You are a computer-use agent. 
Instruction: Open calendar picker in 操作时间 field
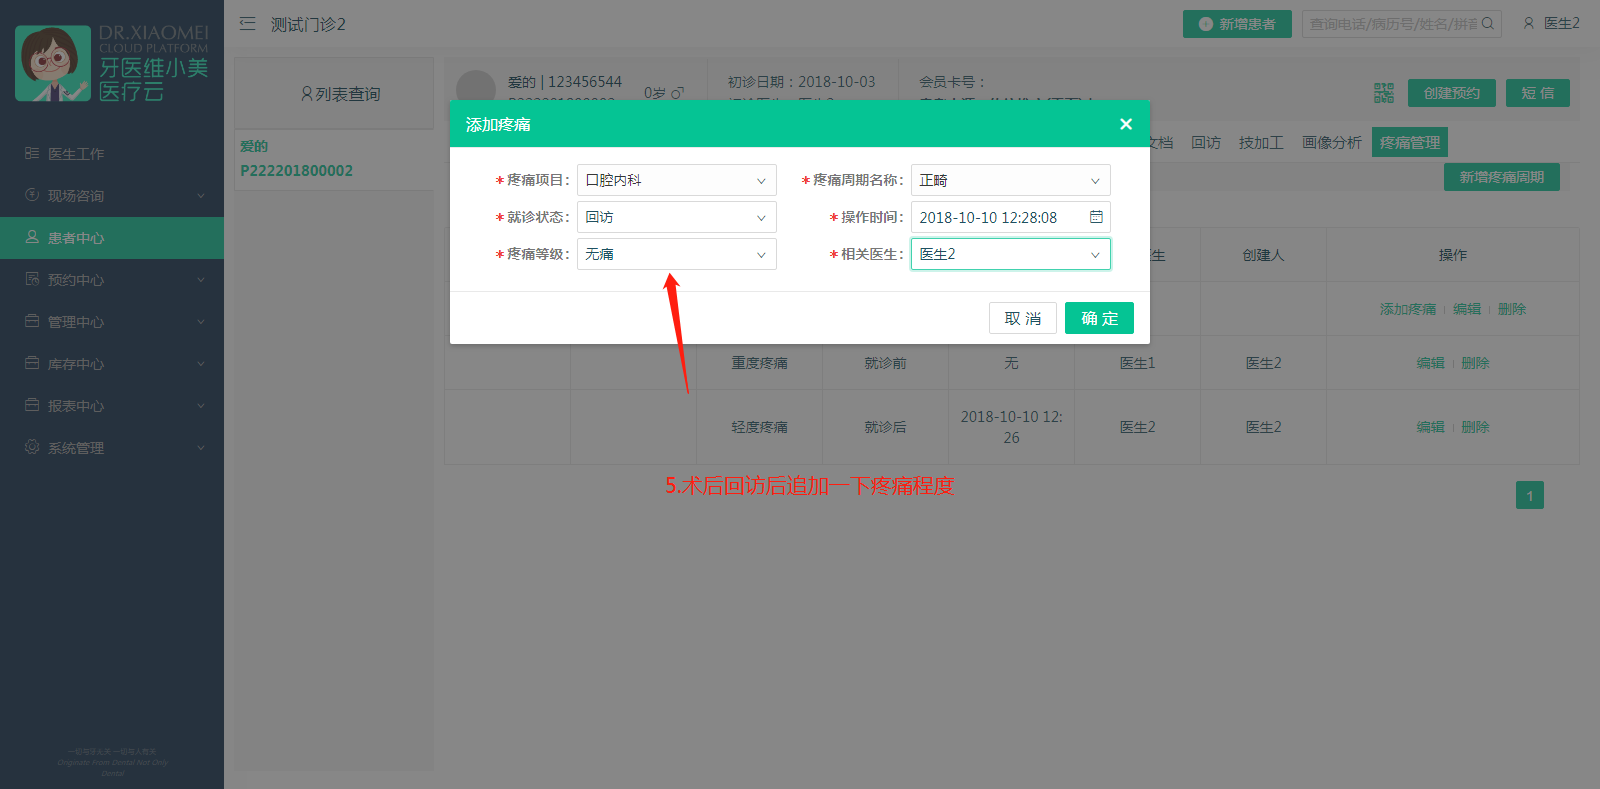click(x=1096, y=217)
